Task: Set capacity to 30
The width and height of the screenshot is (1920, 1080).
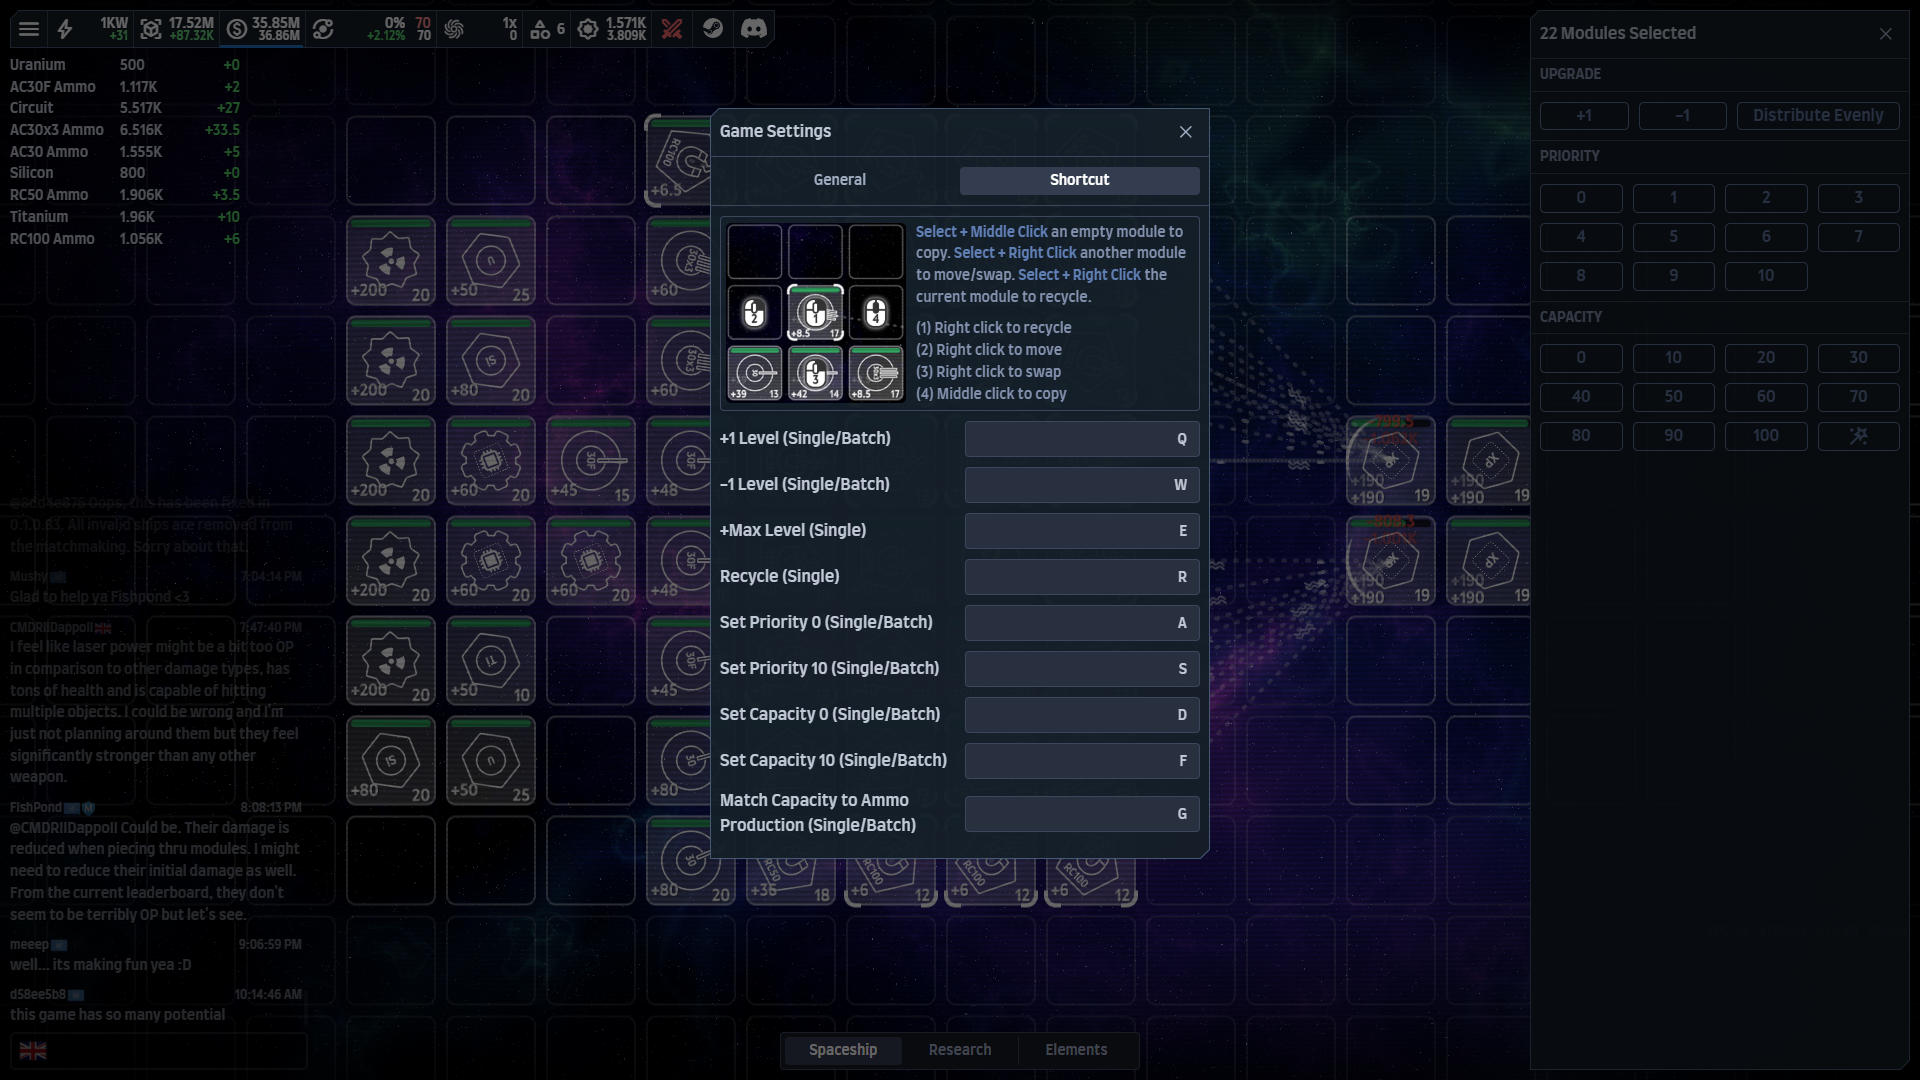Action: 1858,358
